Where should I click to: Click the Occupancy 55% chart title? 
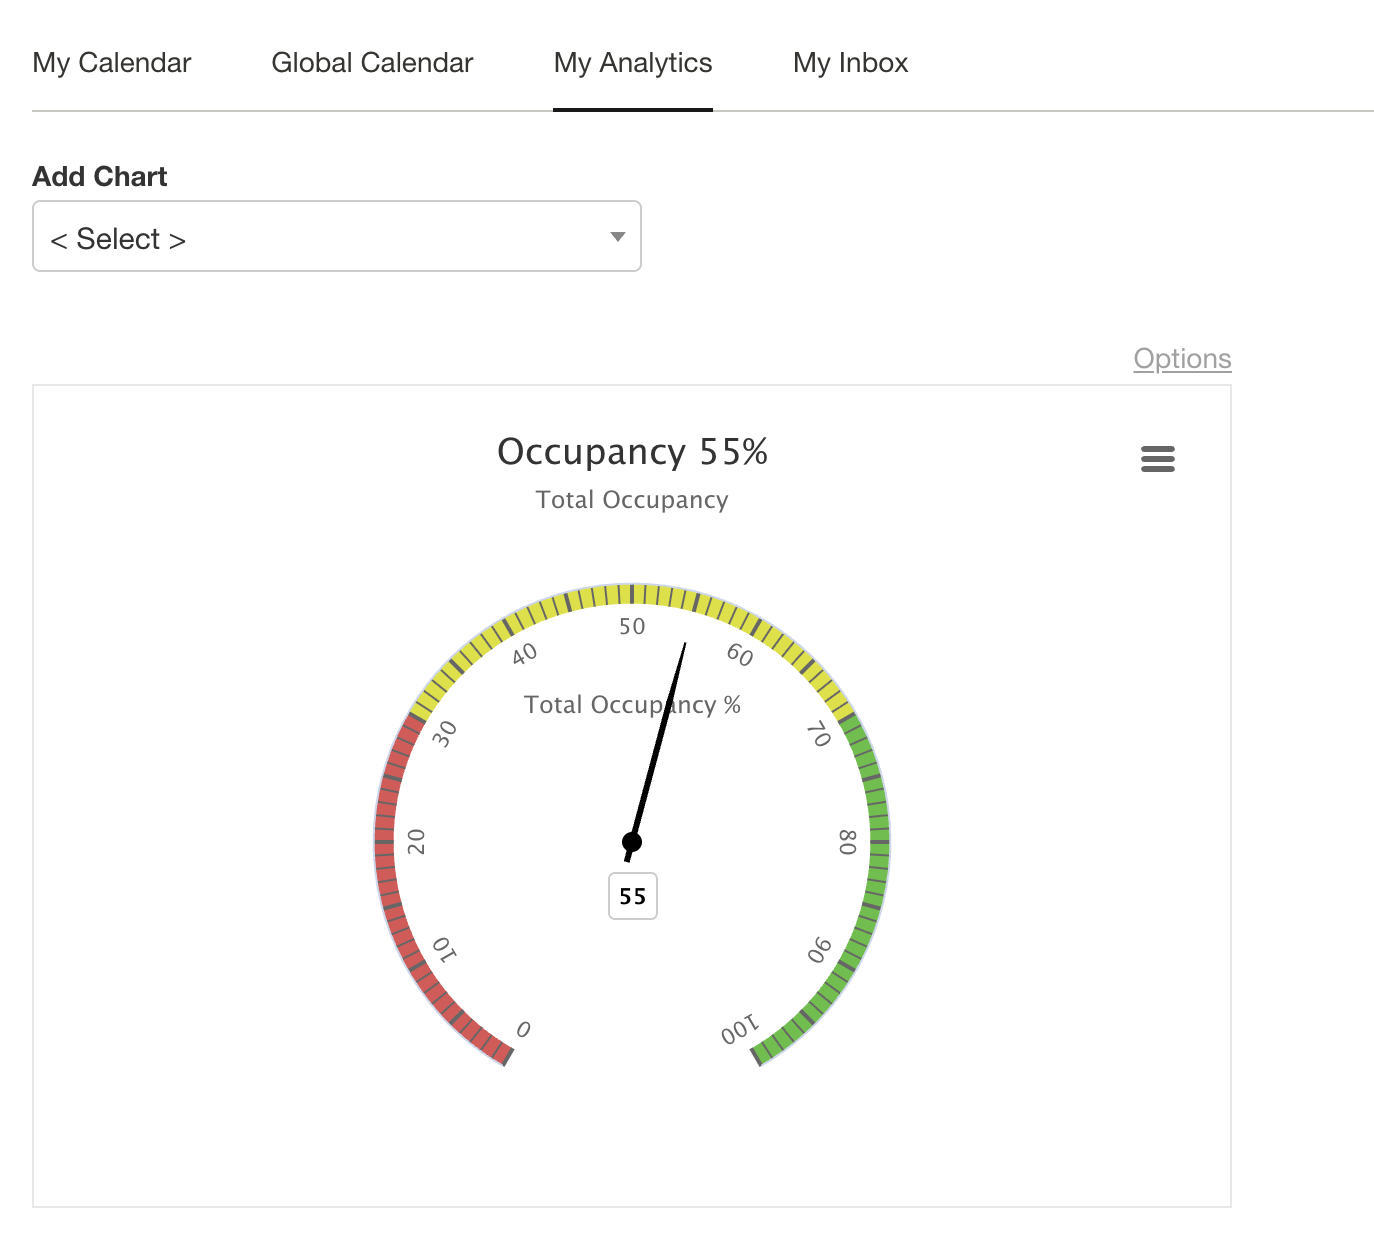632,452
